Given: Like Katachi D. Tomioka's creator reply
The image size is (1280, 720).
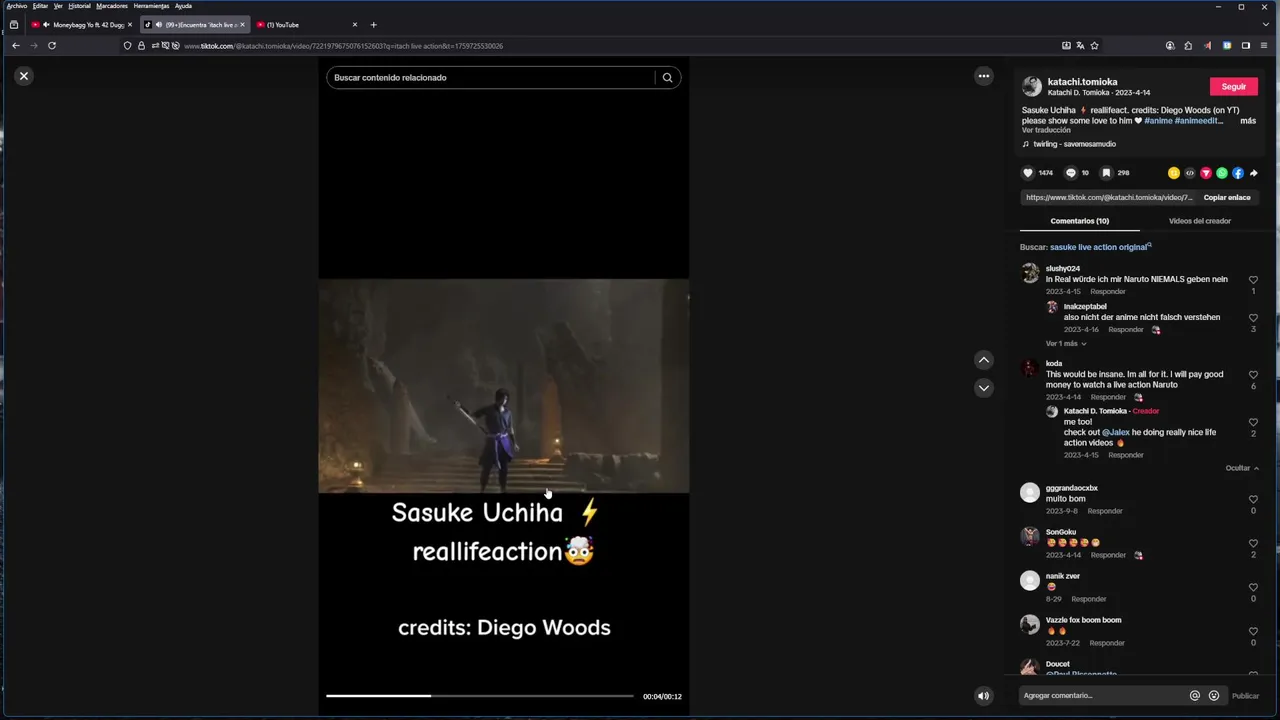Looking at the screenshot, I should tap(1253, 422).
